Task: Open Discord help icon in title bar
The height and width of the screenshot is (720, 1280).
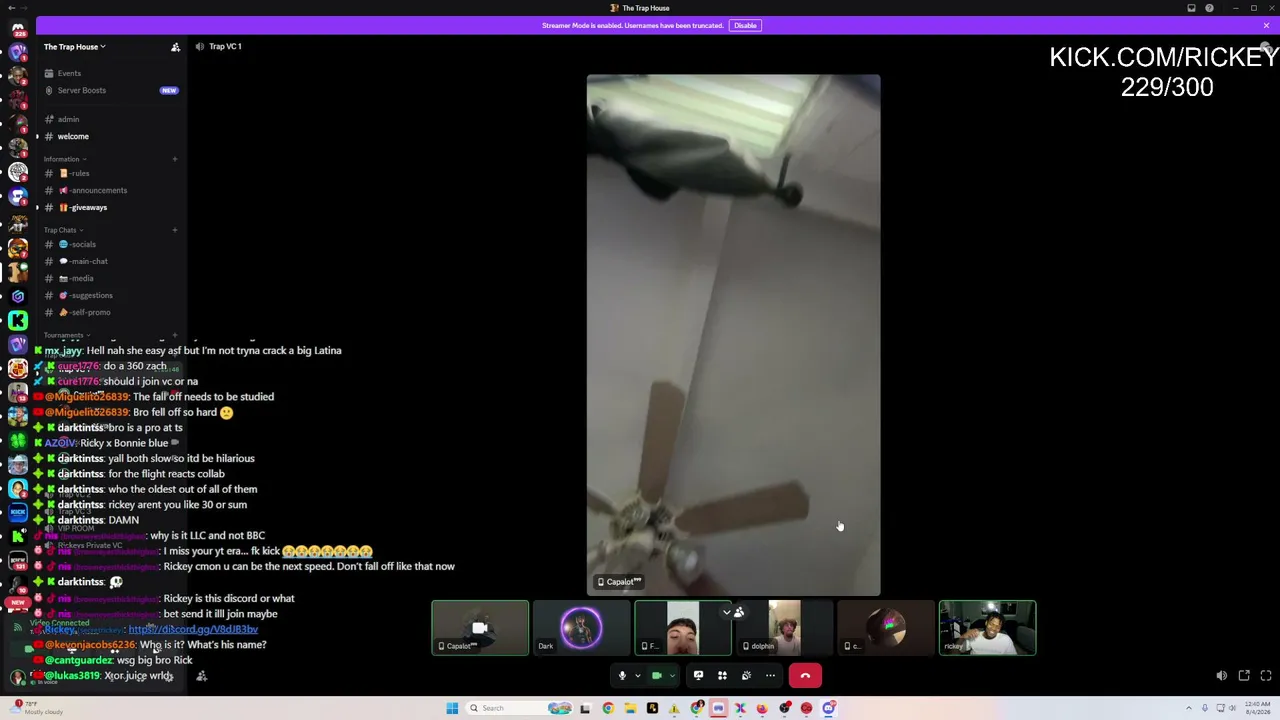Action: coord(1209,8)
